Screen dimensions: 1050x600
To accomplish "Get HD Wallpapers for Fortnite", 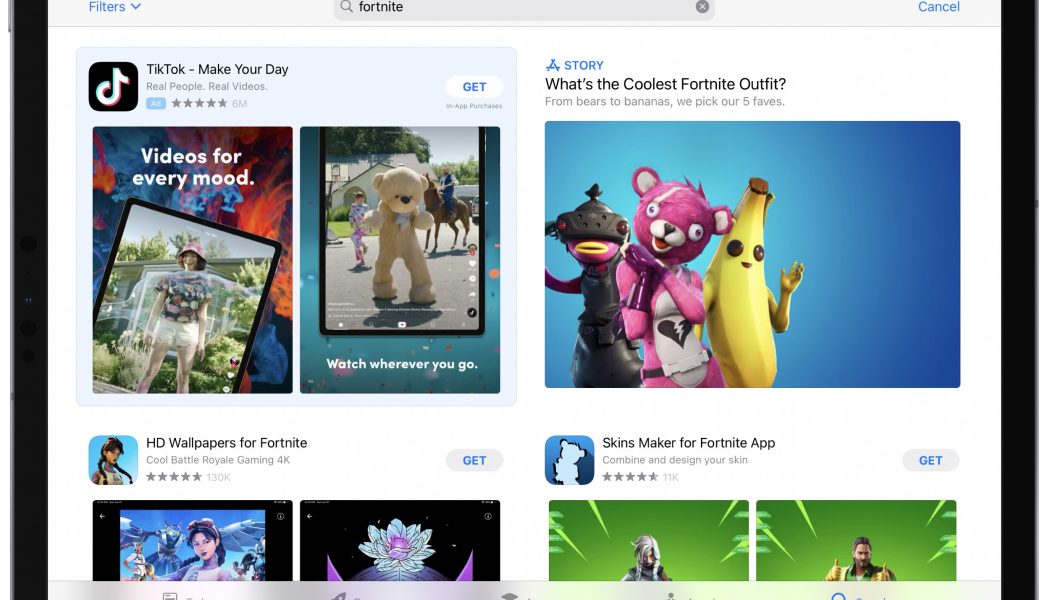I will click(x=474, y=460).
